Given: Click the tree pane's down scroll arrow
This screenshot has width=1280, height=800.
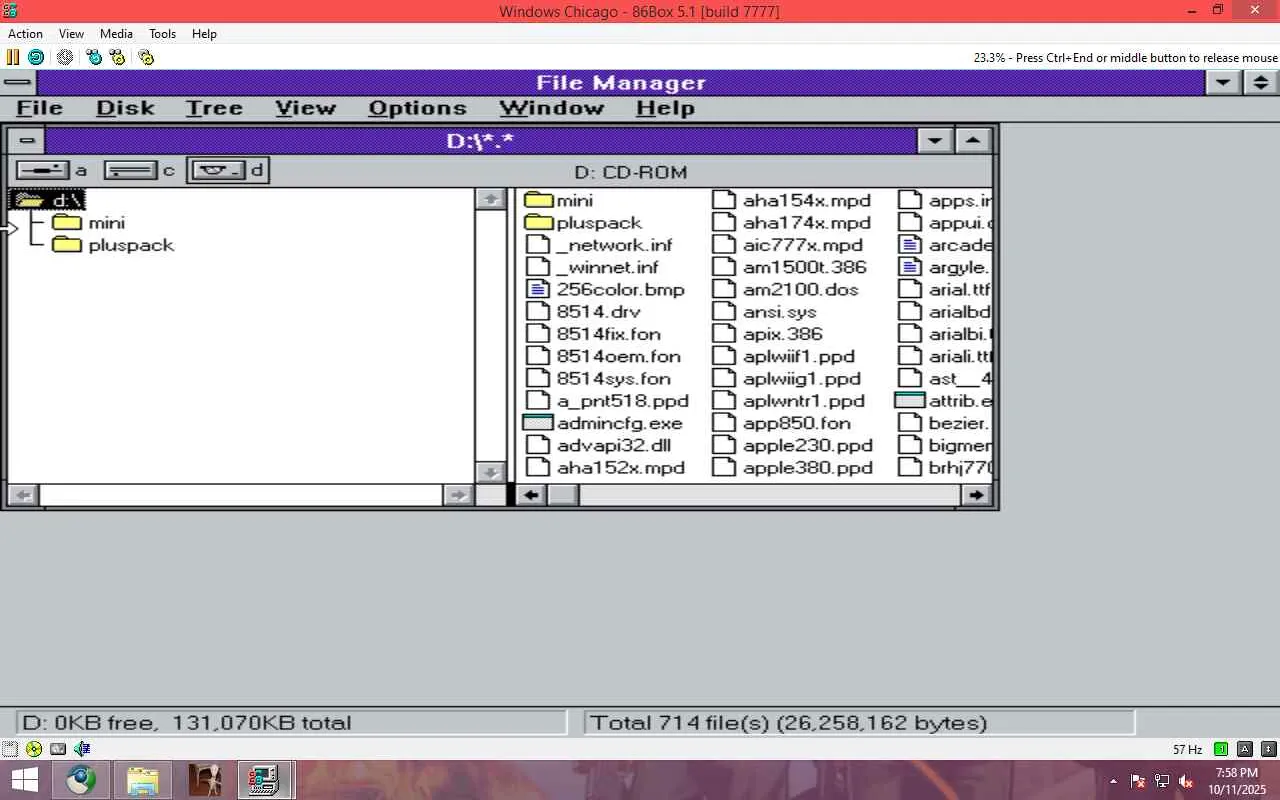Looking at the screenshot, I should tap(490, 472).
